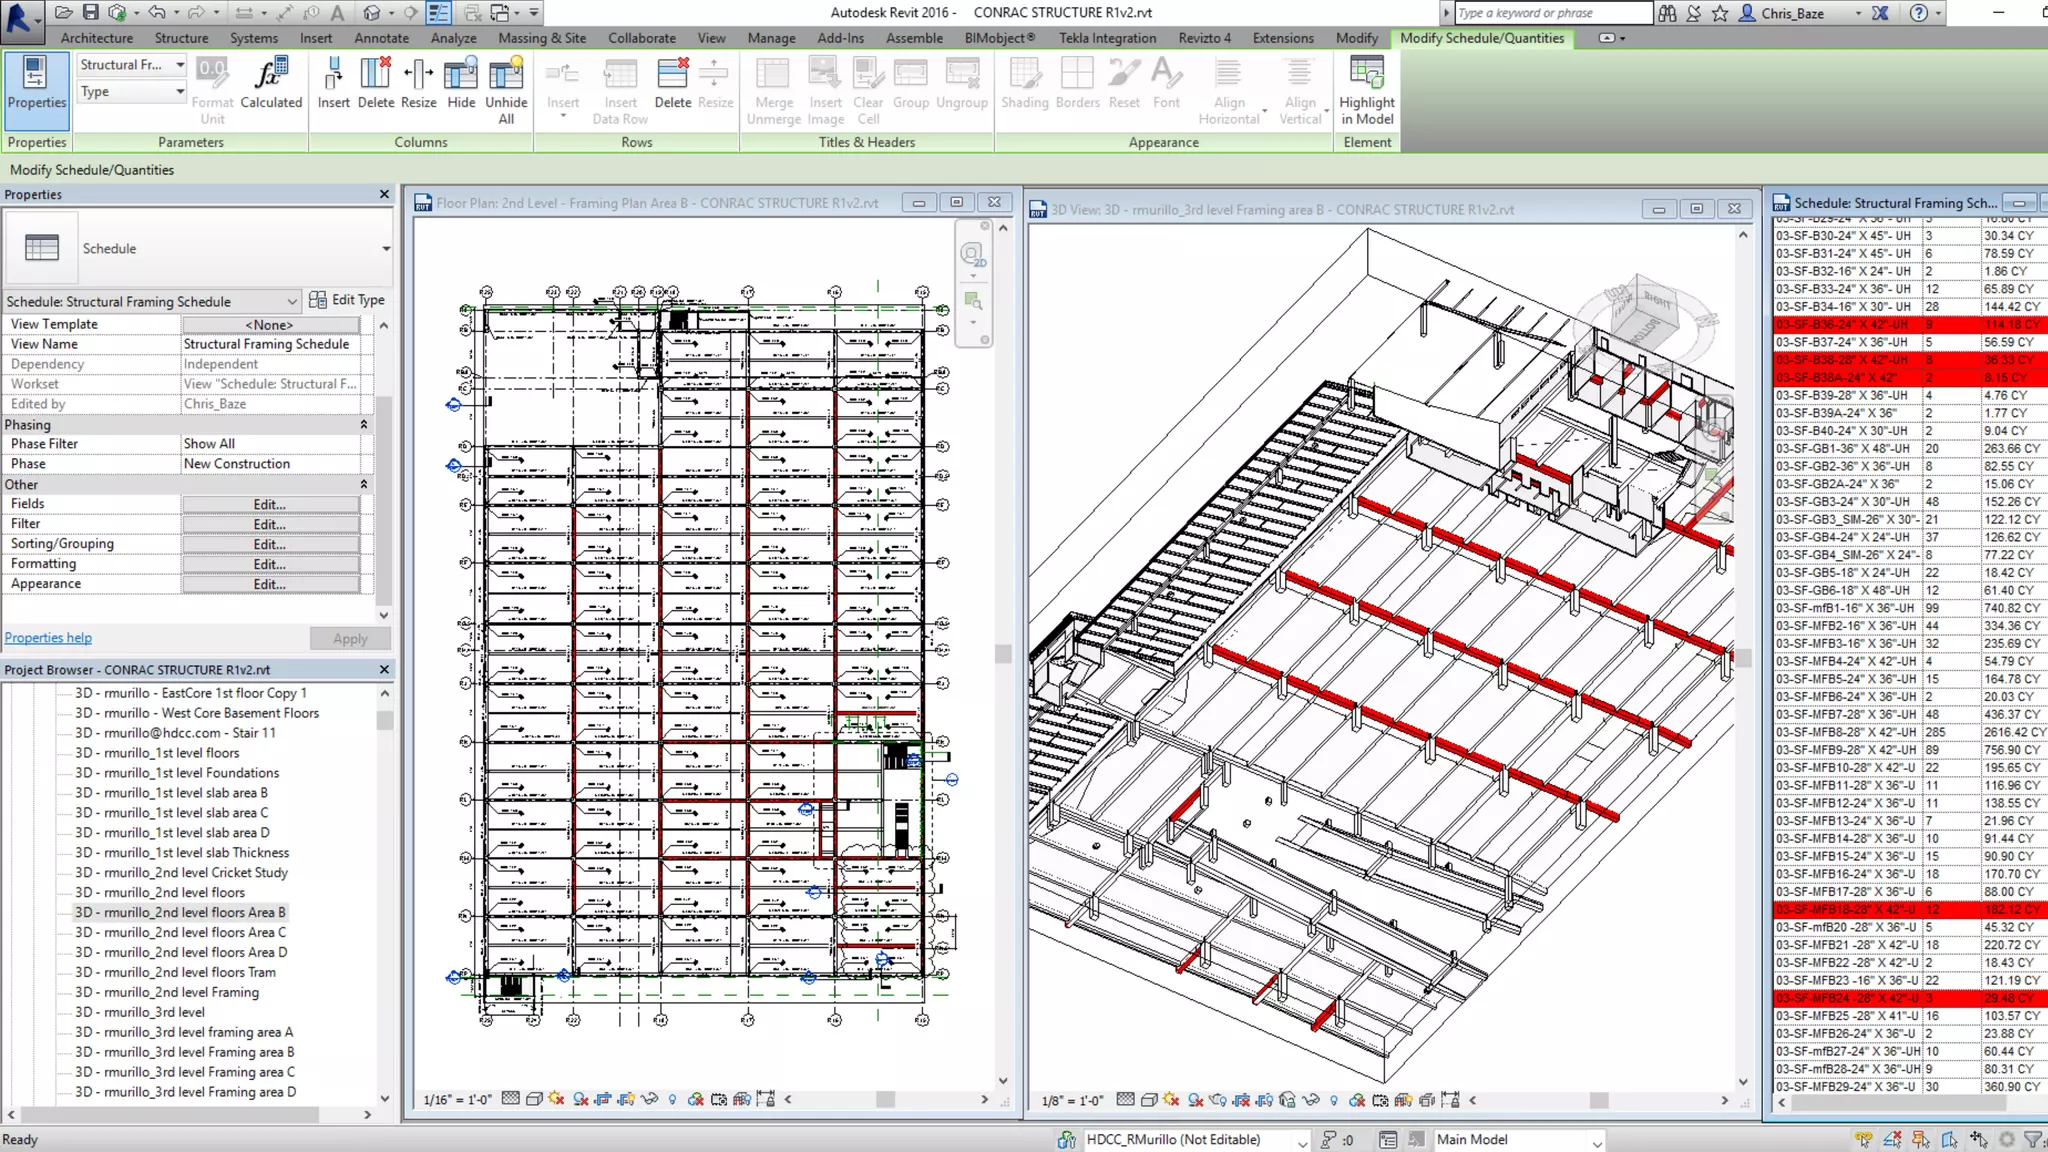
Task: Click the Edit button for Sorting/Grouping
Action: tap(270, 545)
